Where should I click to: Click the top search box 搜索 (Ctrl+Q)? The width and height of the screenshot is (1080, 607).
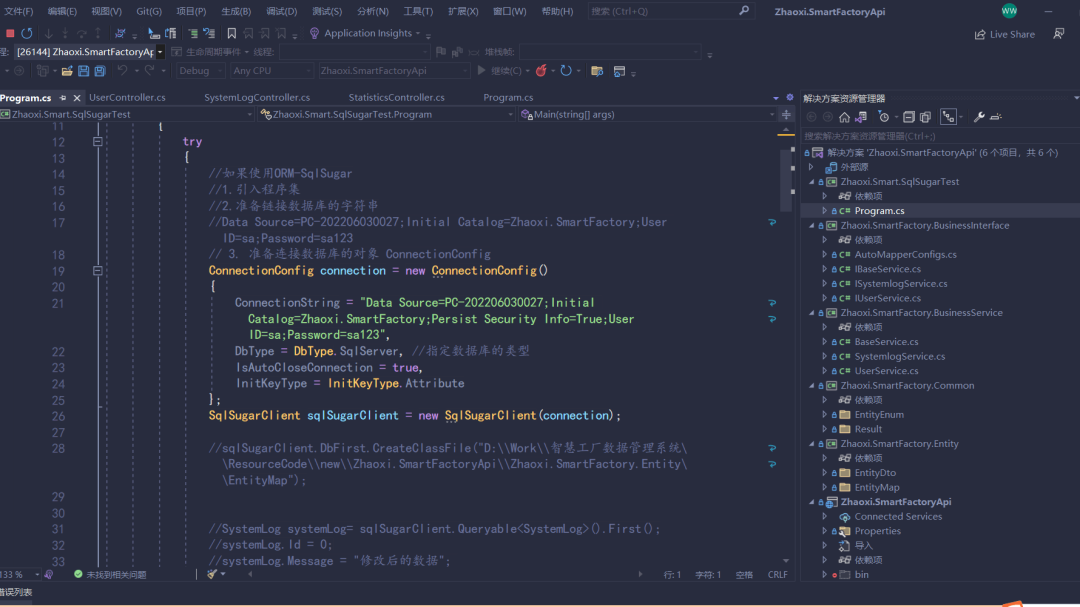coord(670,11)
